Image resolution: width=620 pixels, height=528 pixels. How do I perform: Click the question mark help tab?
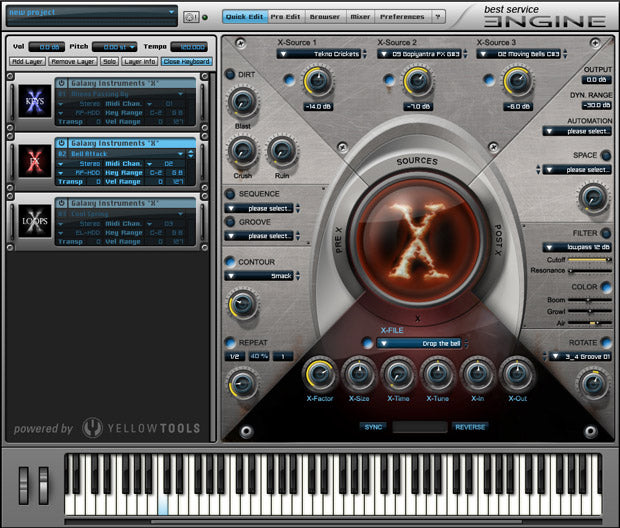(x=438, y=17)
